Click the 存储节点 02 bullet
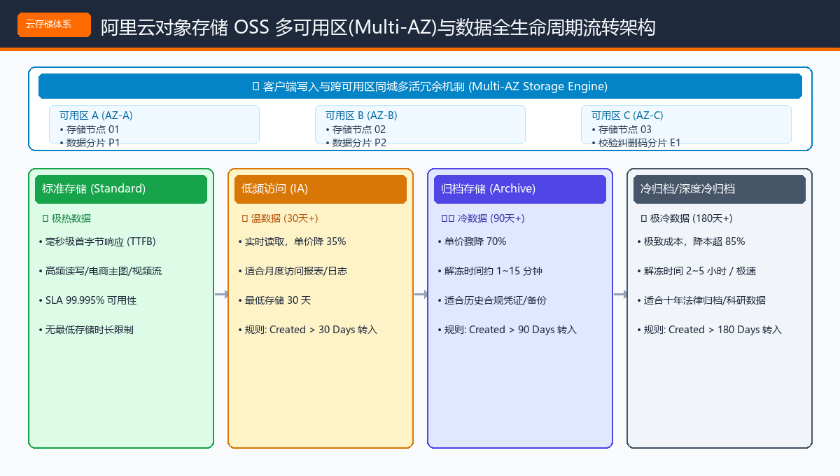 coord(356,129)
